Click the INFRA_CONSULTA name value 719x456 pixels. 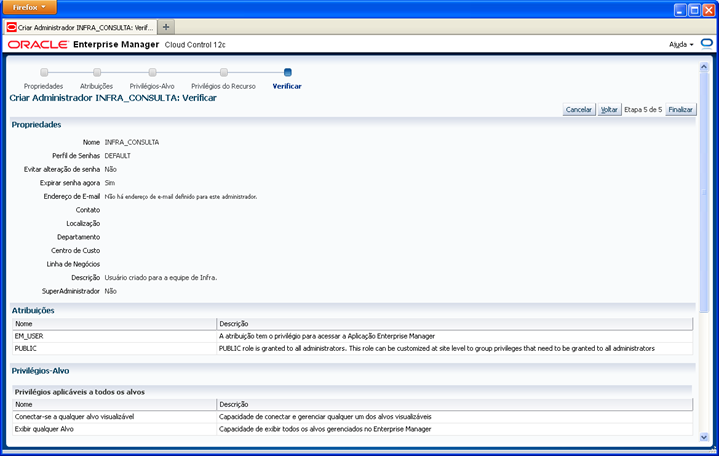132,142
